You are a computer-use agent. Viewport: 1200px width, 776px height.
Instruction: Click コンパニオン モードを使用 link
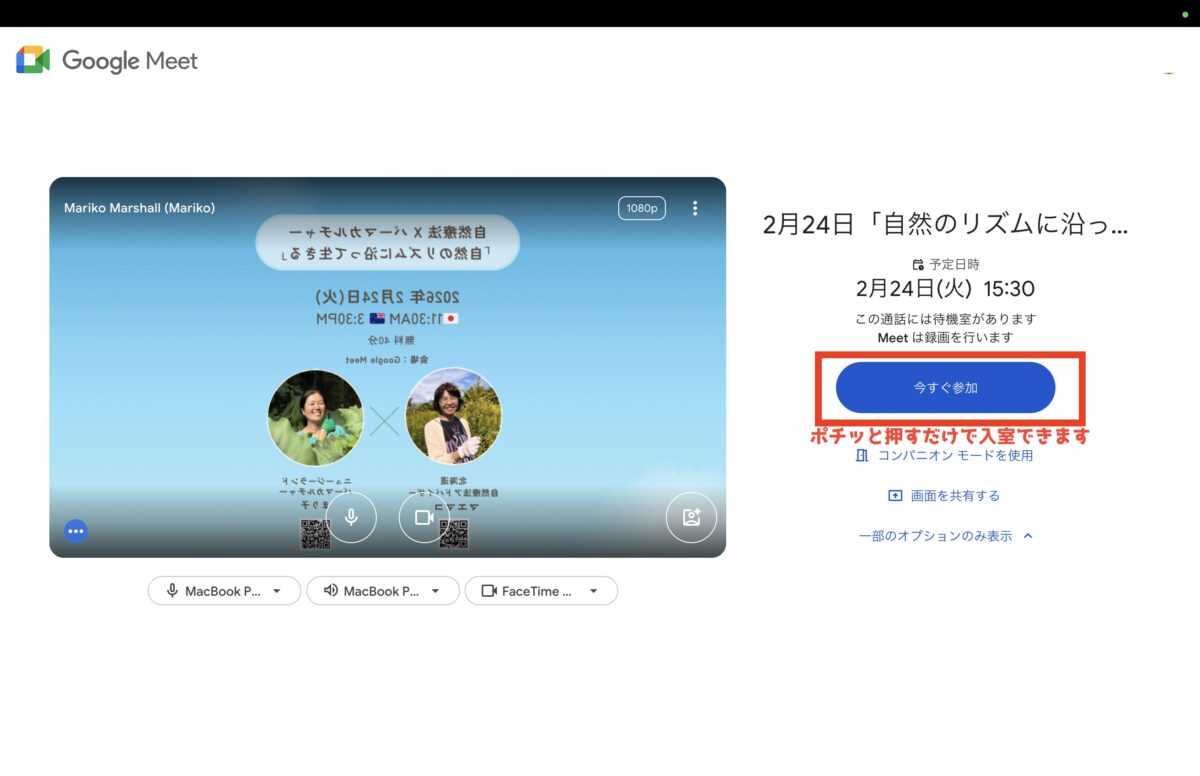954,455
